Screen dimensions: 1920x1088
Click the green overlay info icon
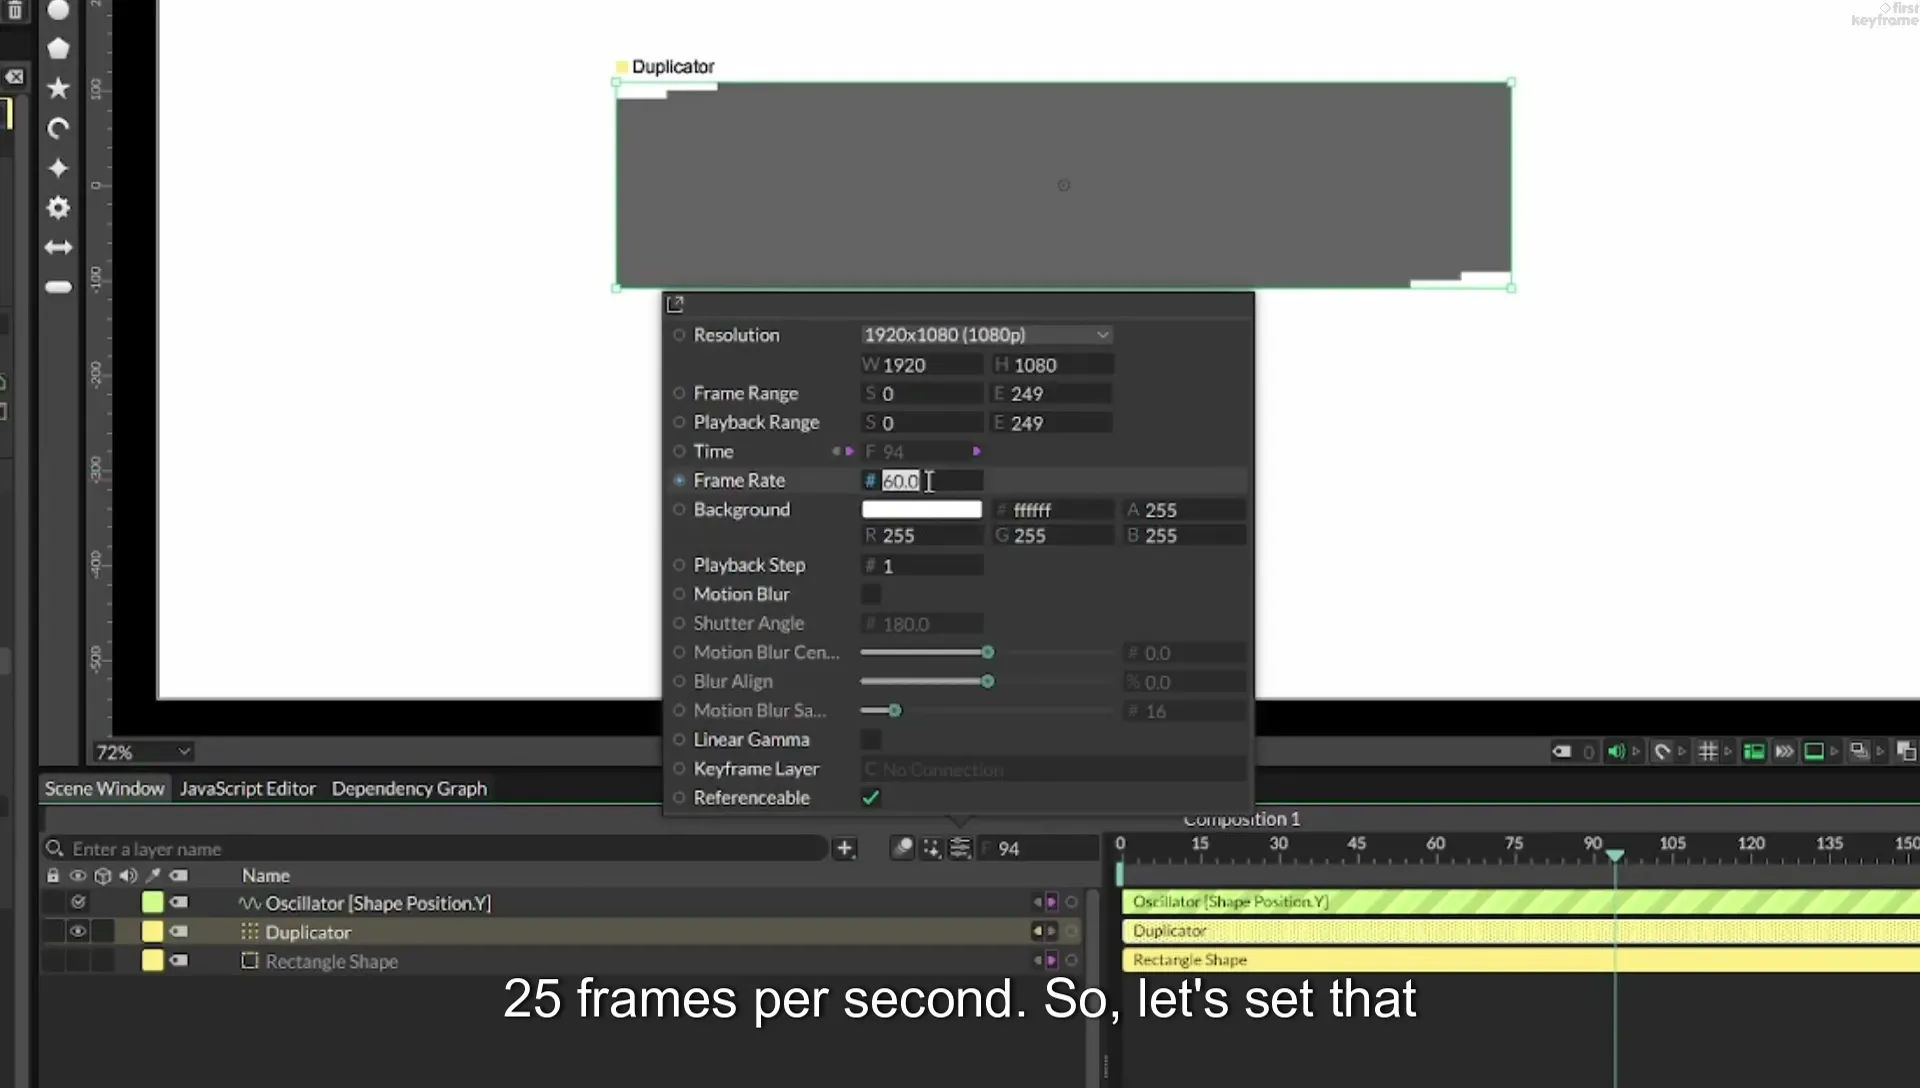(1753, 751)
